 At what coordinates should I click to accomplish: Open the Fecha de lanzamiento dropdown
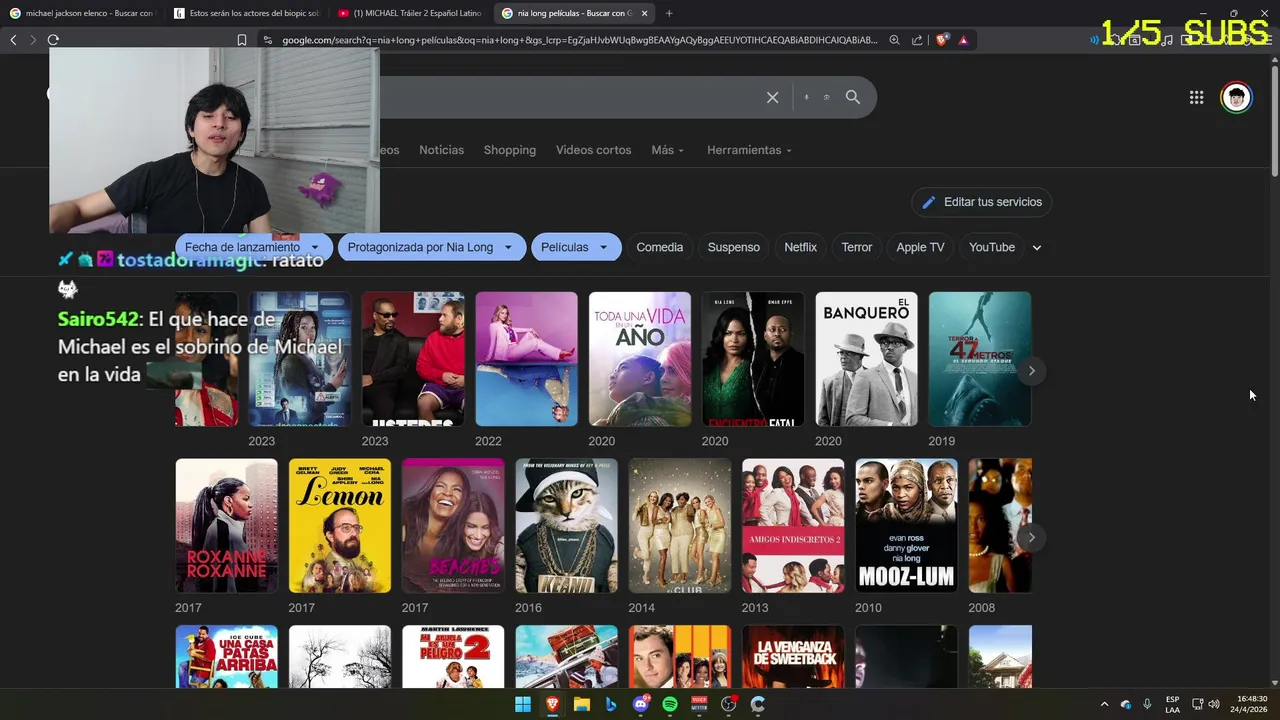click(x=253, y=247)
